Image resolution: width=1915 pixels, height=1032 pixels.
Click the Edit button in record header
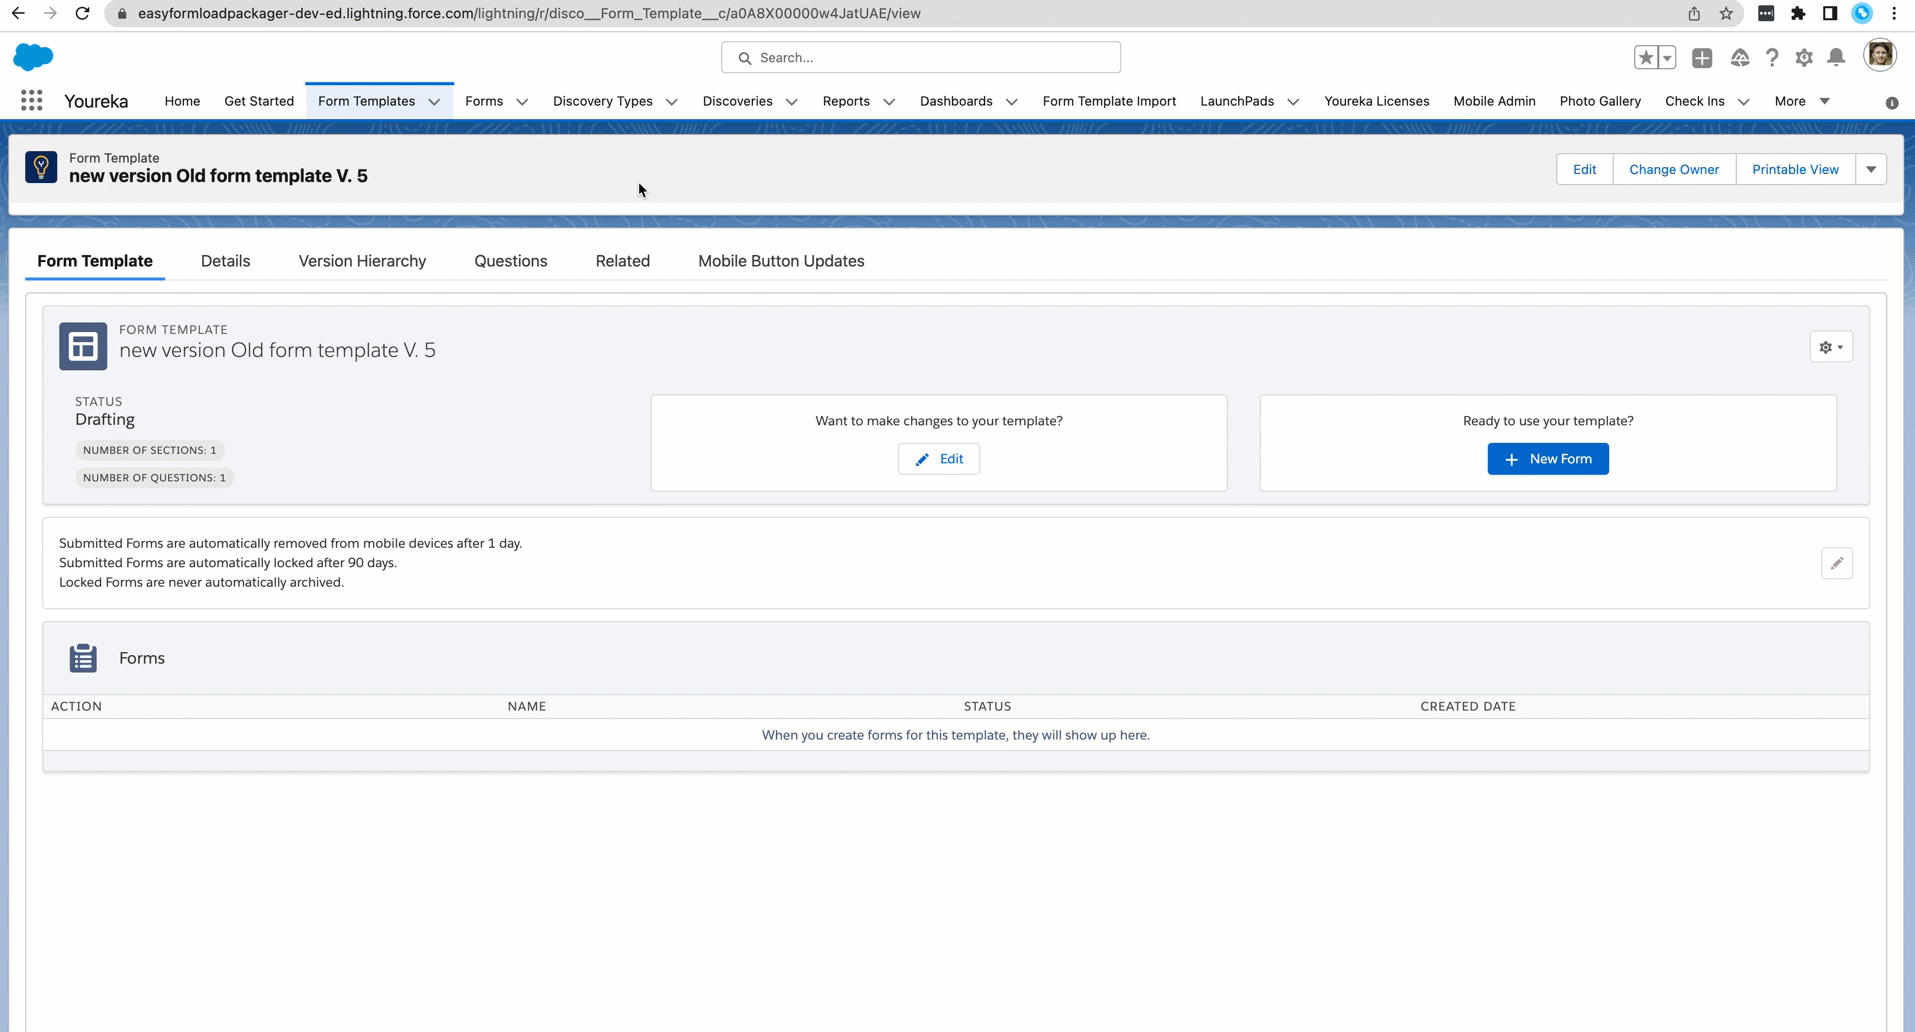[x=1584, y=169]
